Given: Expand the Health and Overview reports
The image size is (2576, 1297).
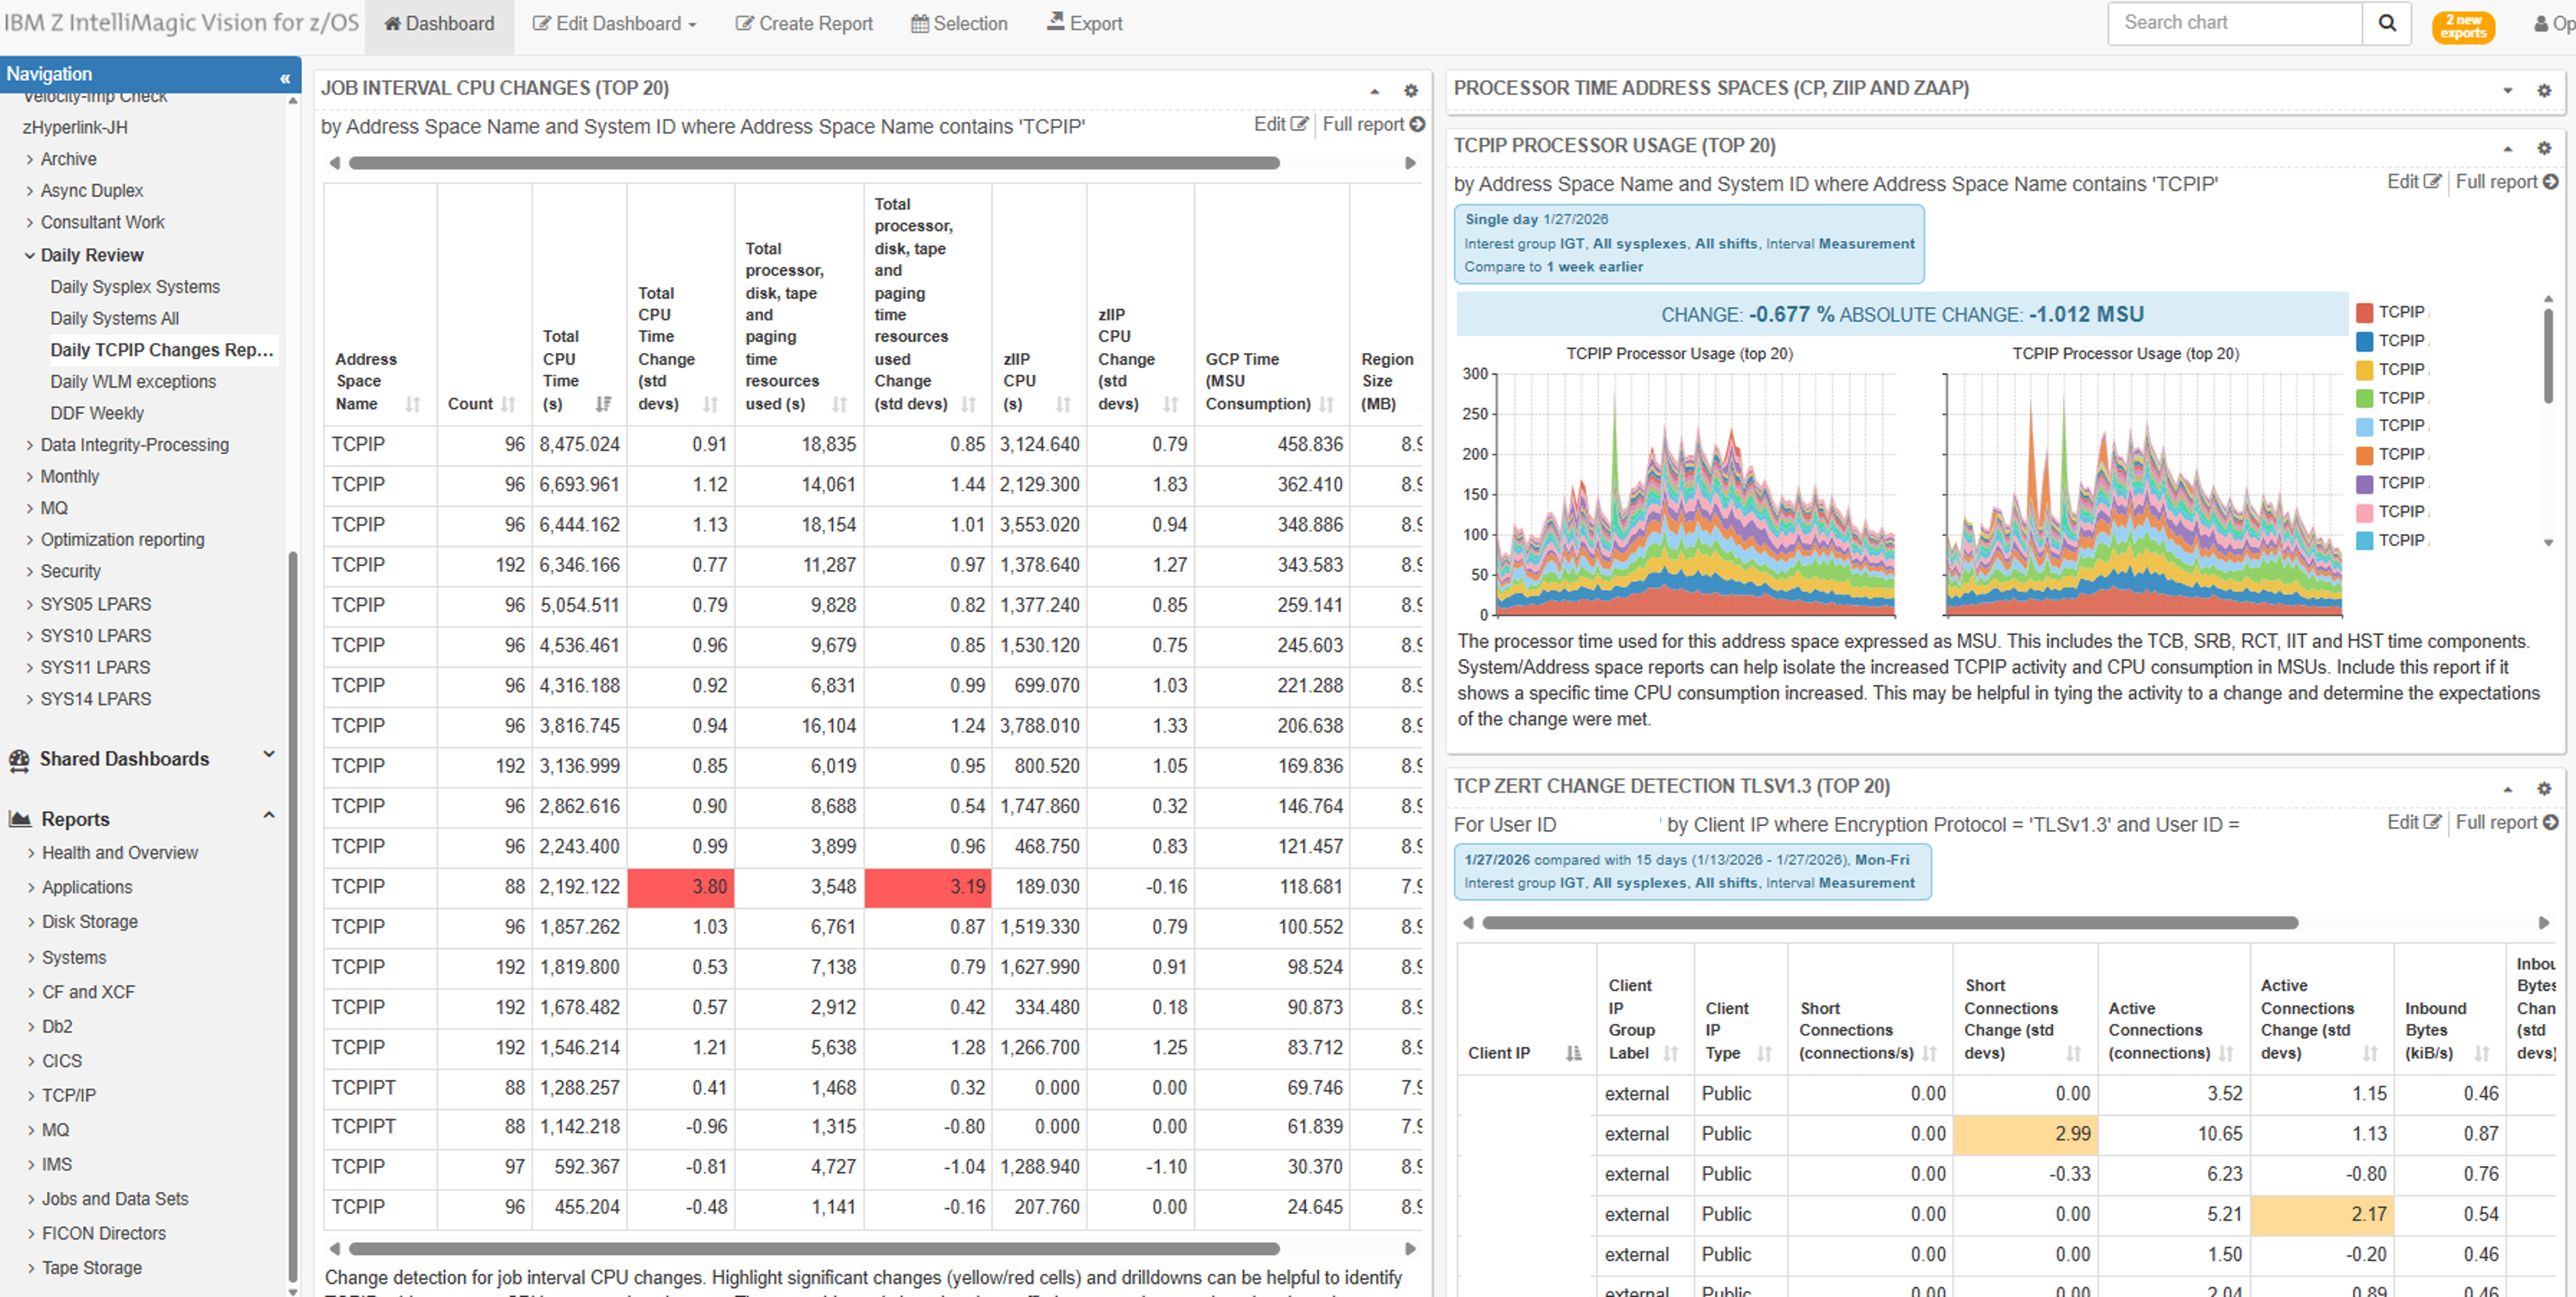Looking at the screenshot, I should click(31, 854).
